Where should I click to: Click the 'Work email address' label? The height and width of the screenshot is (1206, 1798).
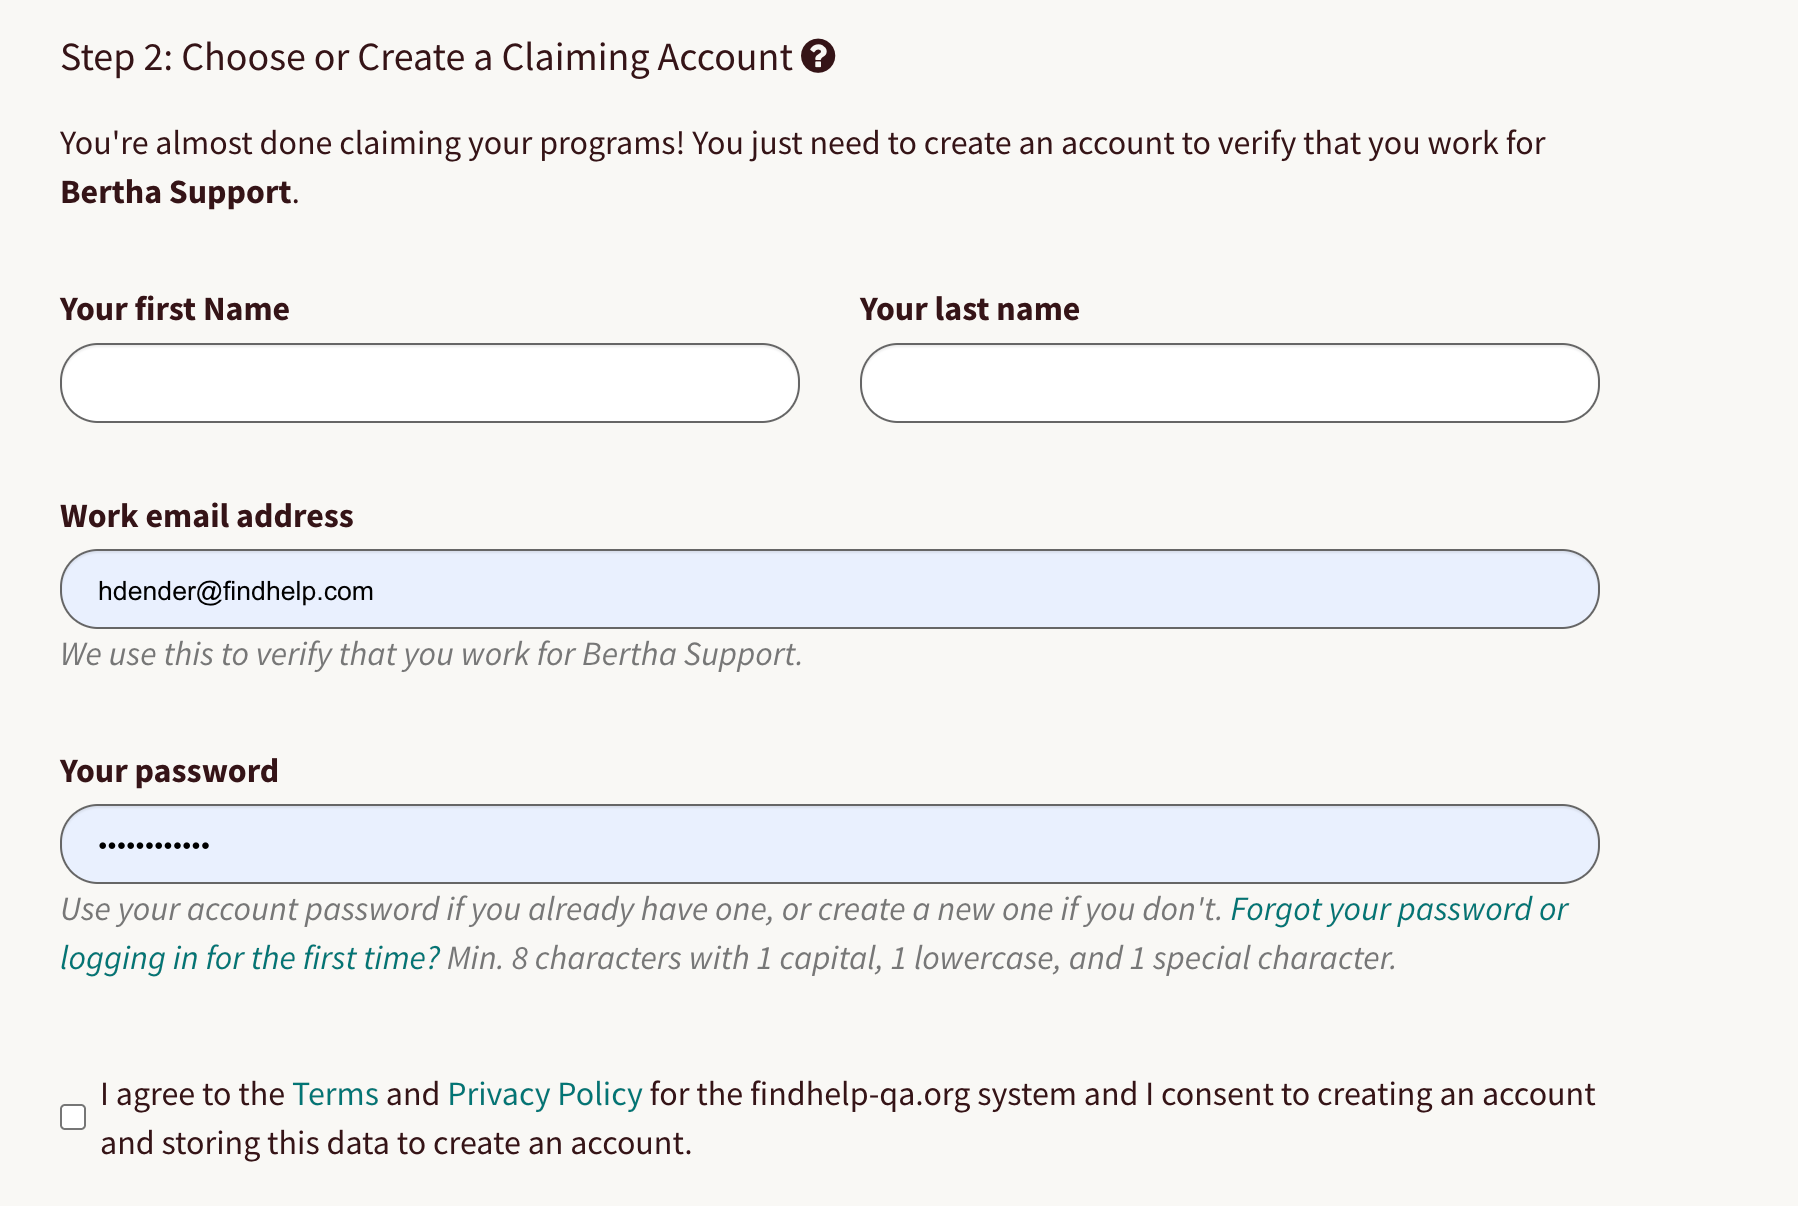click(x=207, y=516)
